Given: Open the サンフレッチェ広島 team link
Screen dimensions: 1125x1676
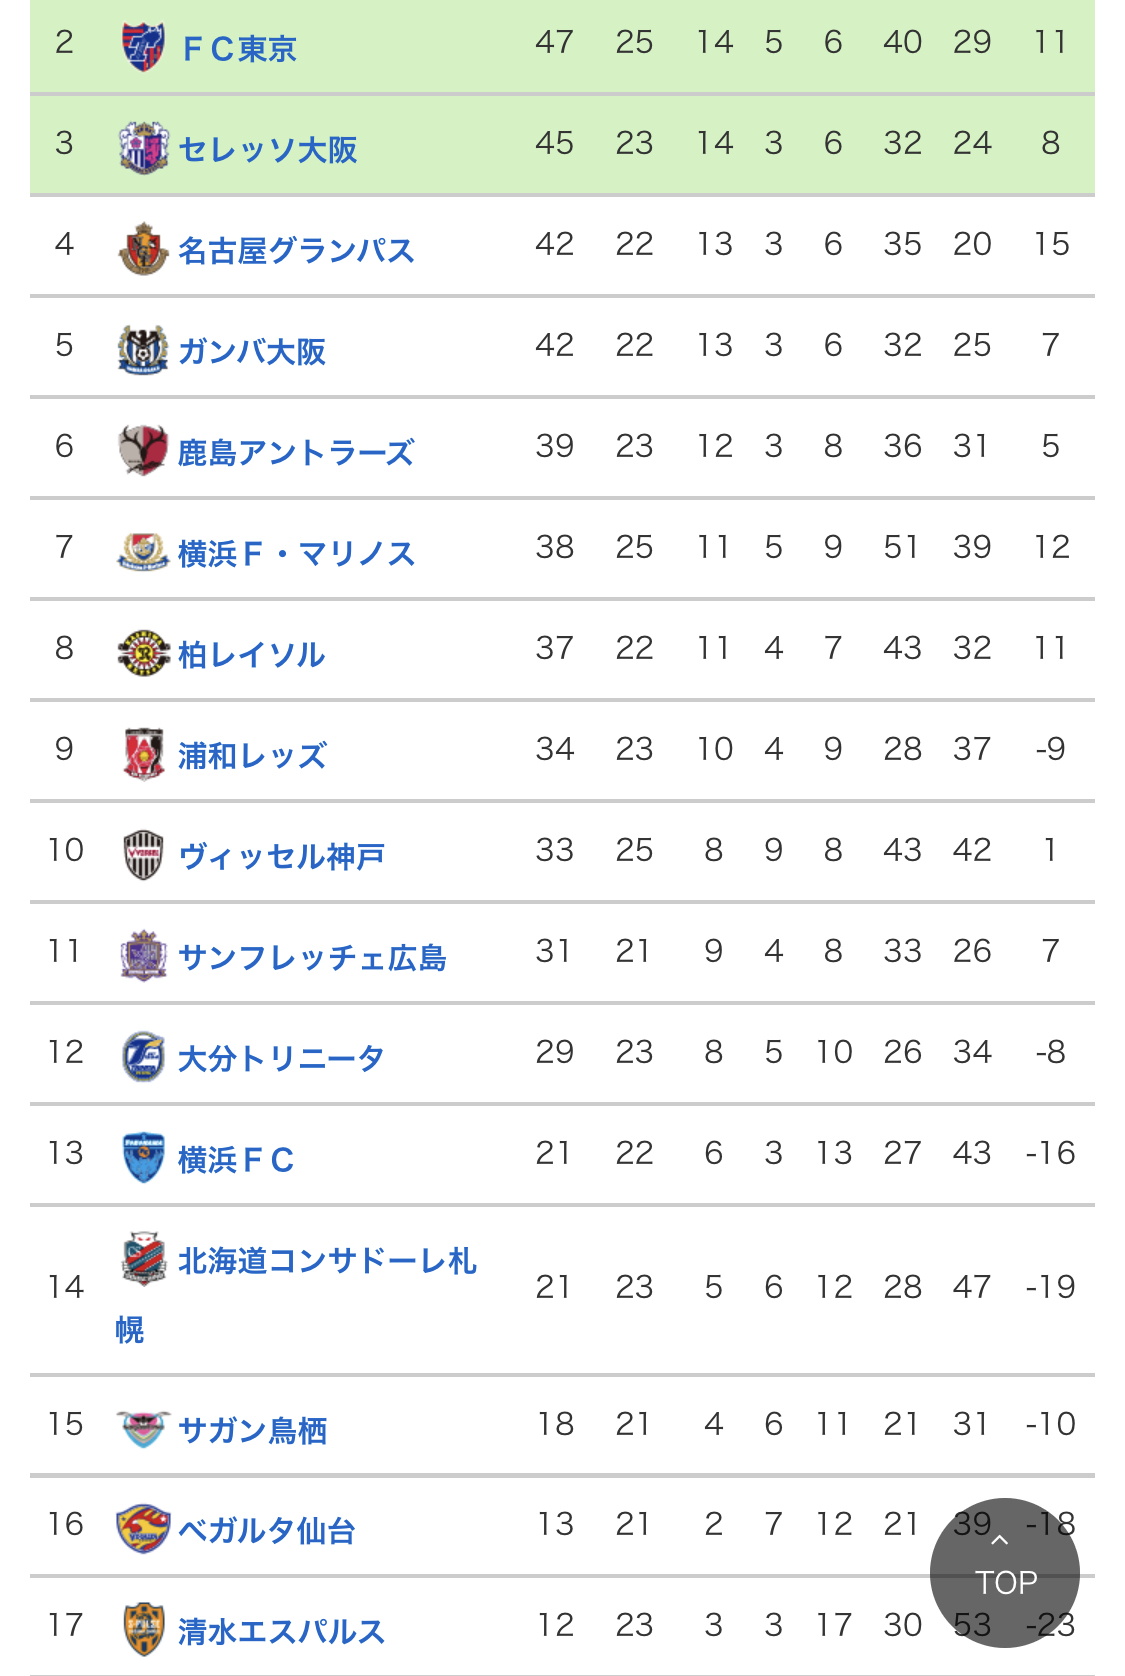Looking at the screenshot, I should (x=312, y=957).
